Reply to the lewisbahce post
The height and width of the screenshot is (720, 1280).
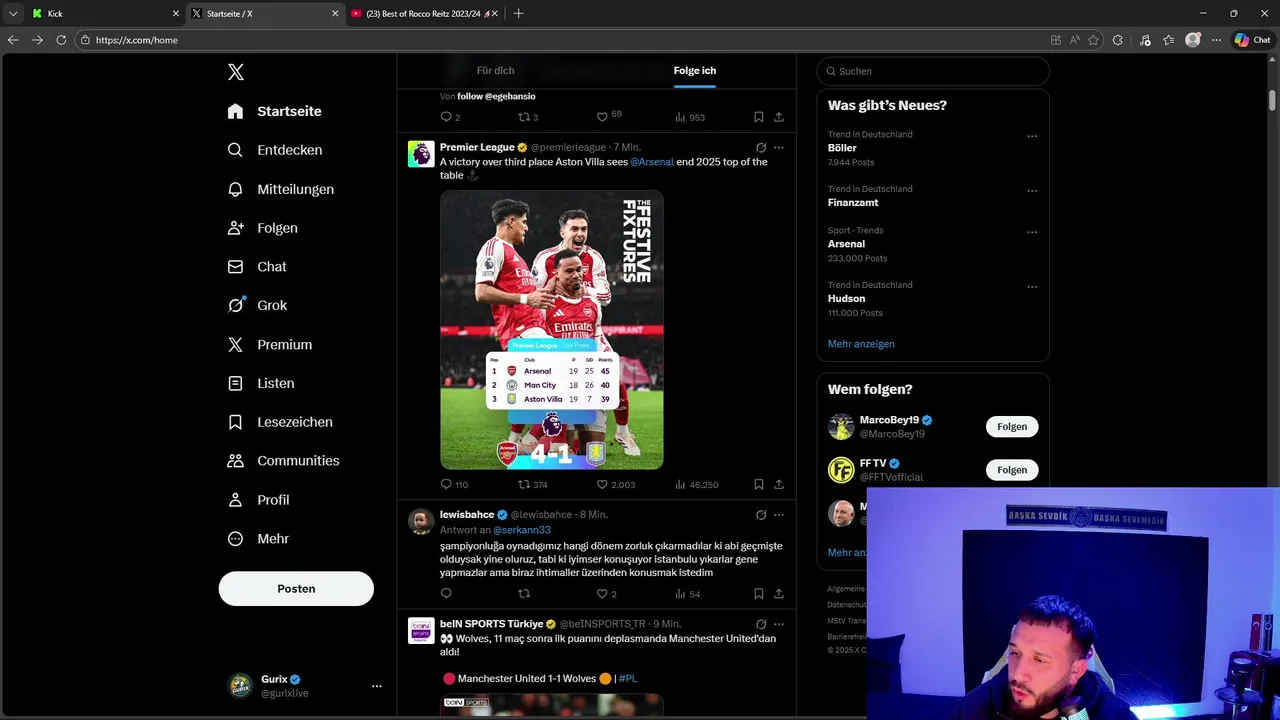[x=447, y=594]
